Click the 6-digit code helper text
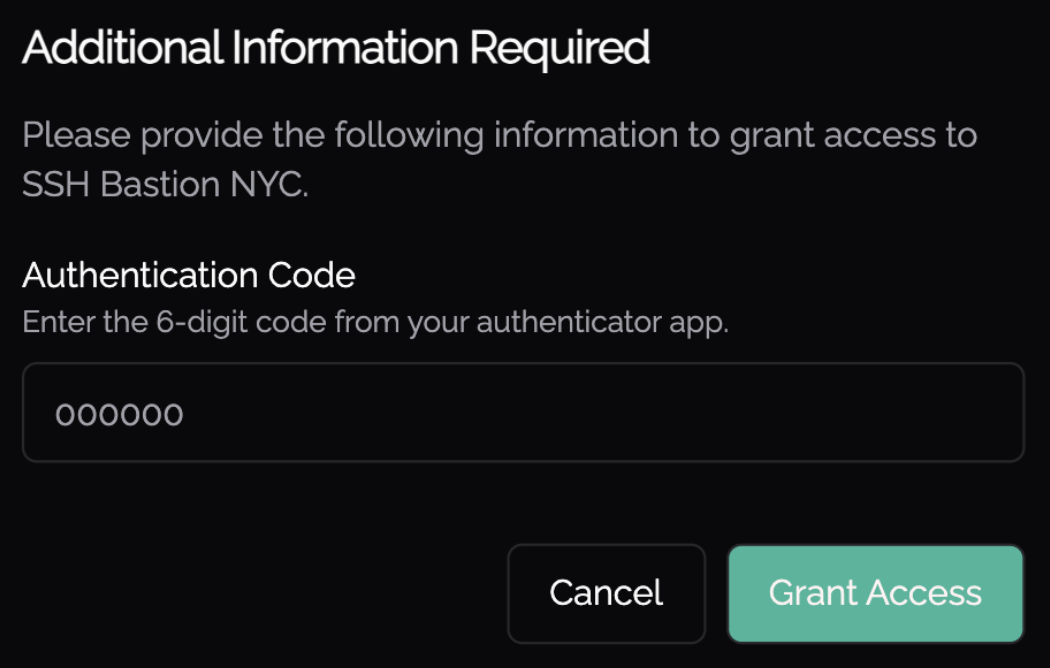The image size is (1050, 668). [x=375, y=324]
